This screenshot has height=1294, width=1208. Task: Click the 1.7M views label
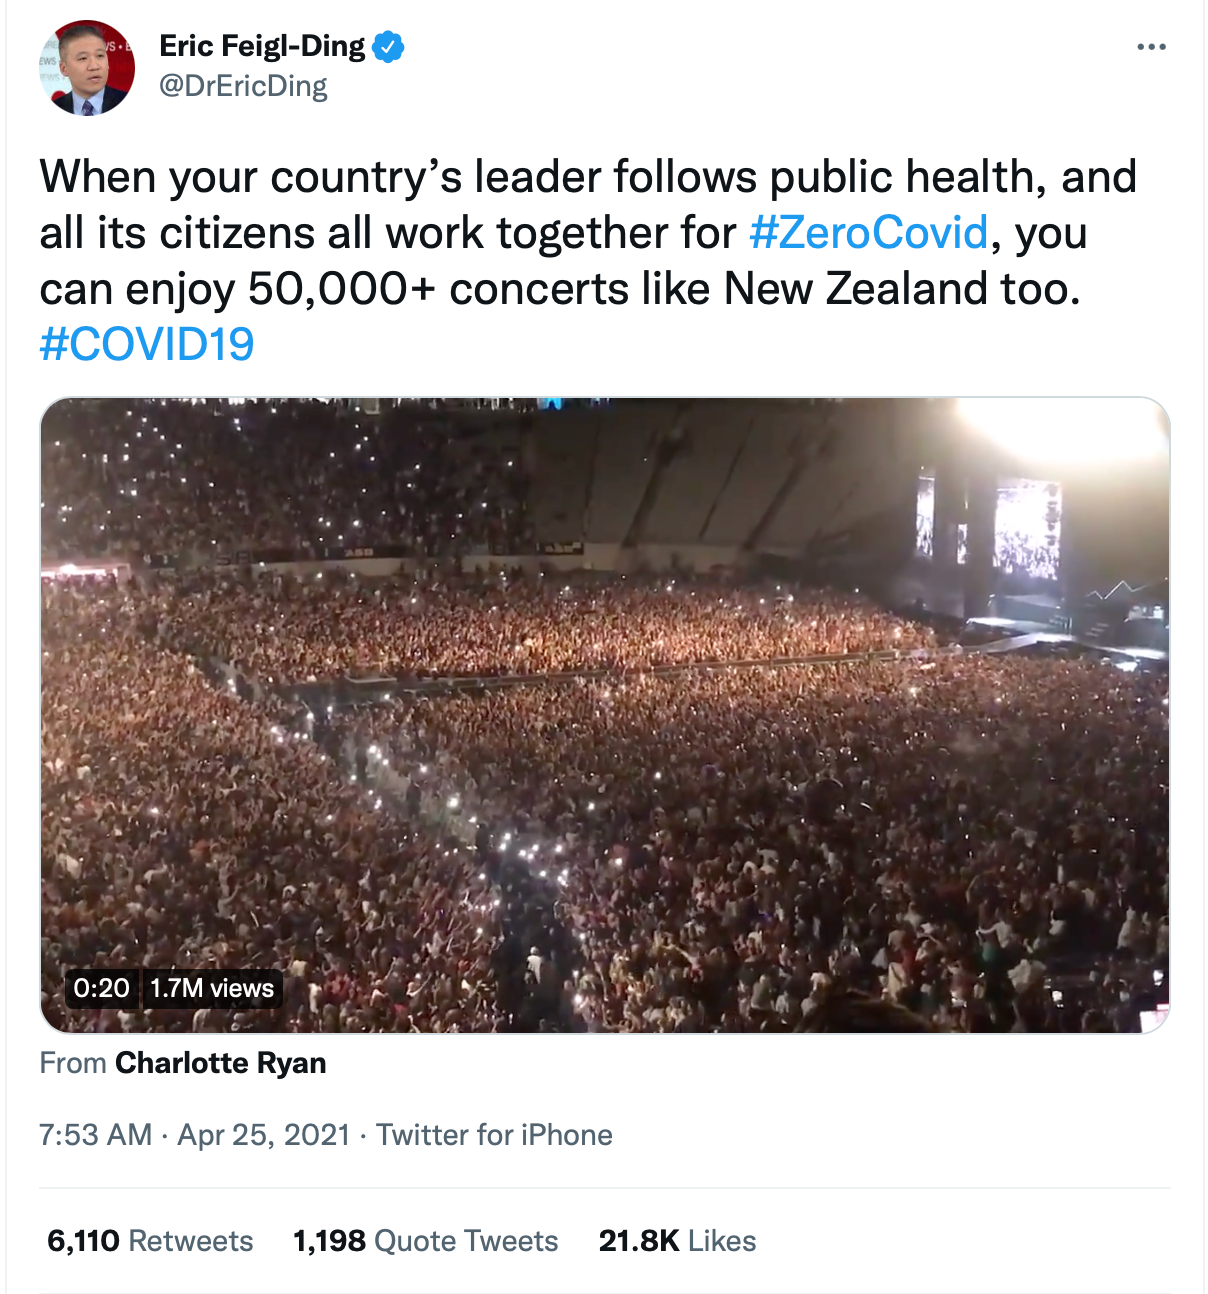212,988
